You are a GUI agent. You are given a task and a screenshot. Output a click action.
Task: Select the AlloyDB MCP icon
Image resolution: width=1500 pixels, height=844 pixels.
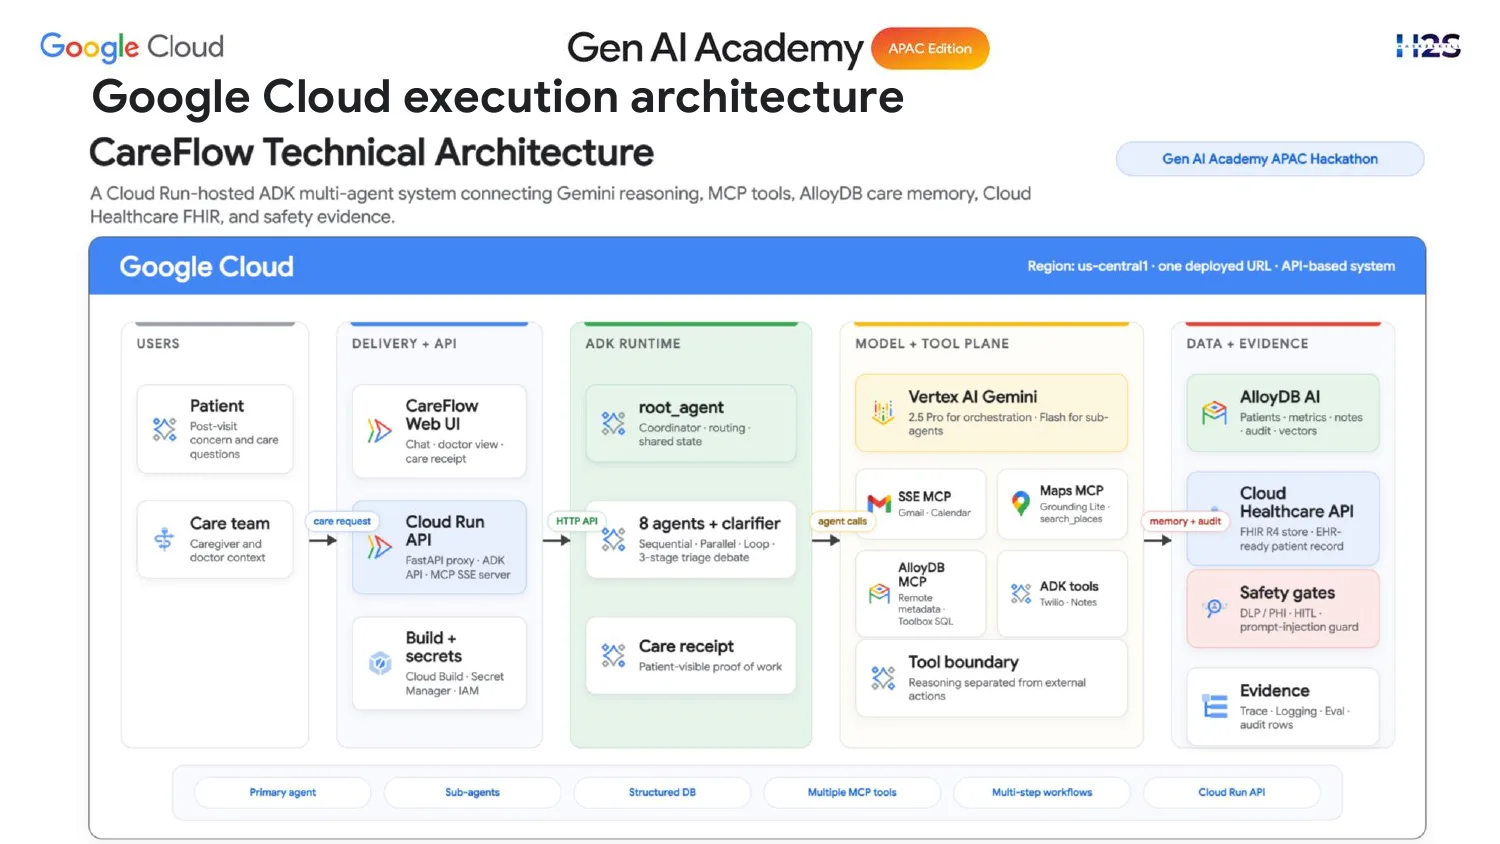click(x=879, y=593)
